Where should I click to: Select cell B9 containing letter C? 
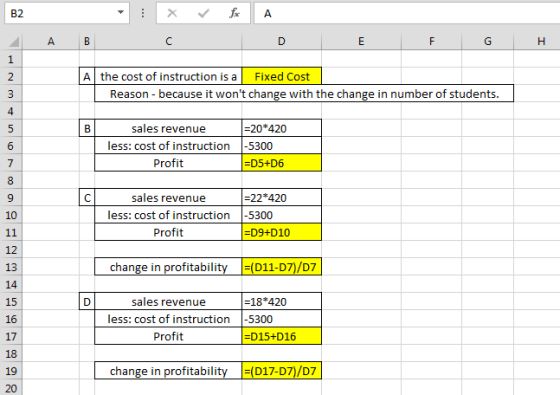click(x=87, y=198)
